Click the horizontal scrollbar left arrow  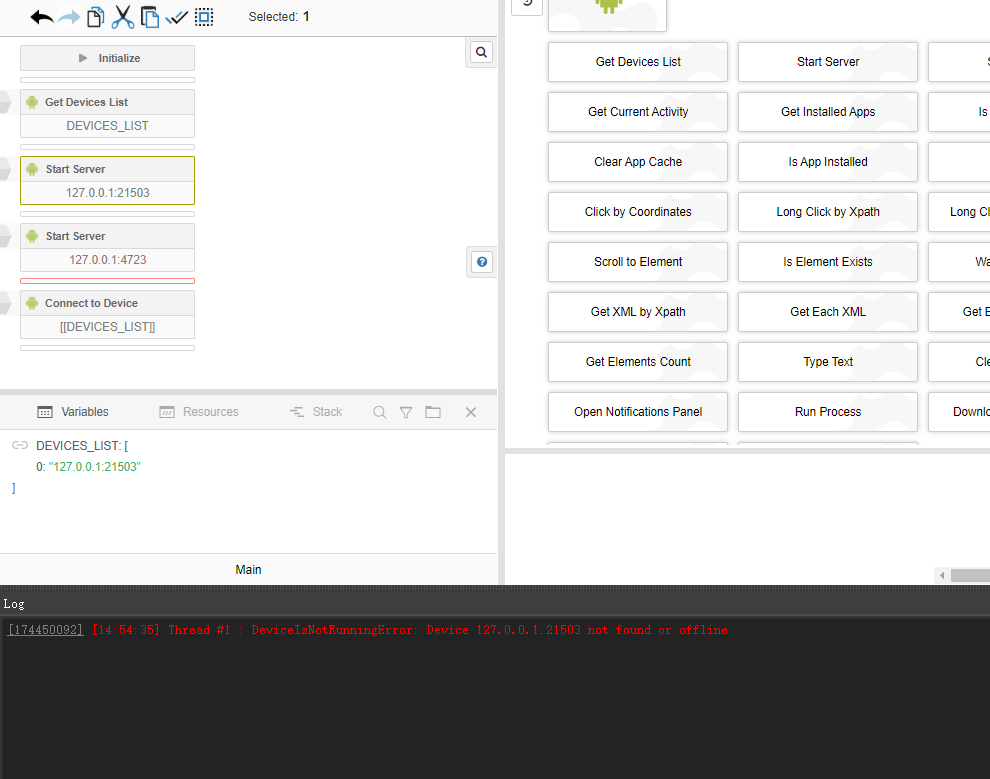click(x=942, y=576)
